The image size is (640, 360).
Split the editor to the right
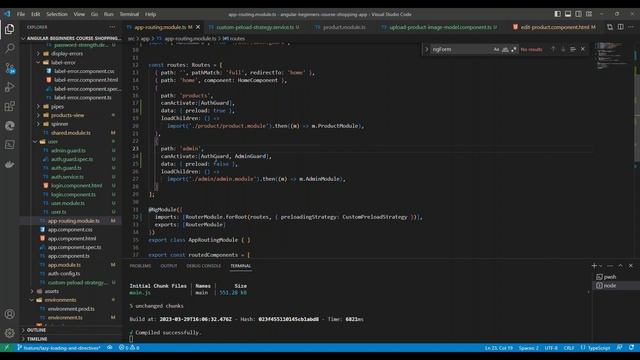(x=620, y=27)
